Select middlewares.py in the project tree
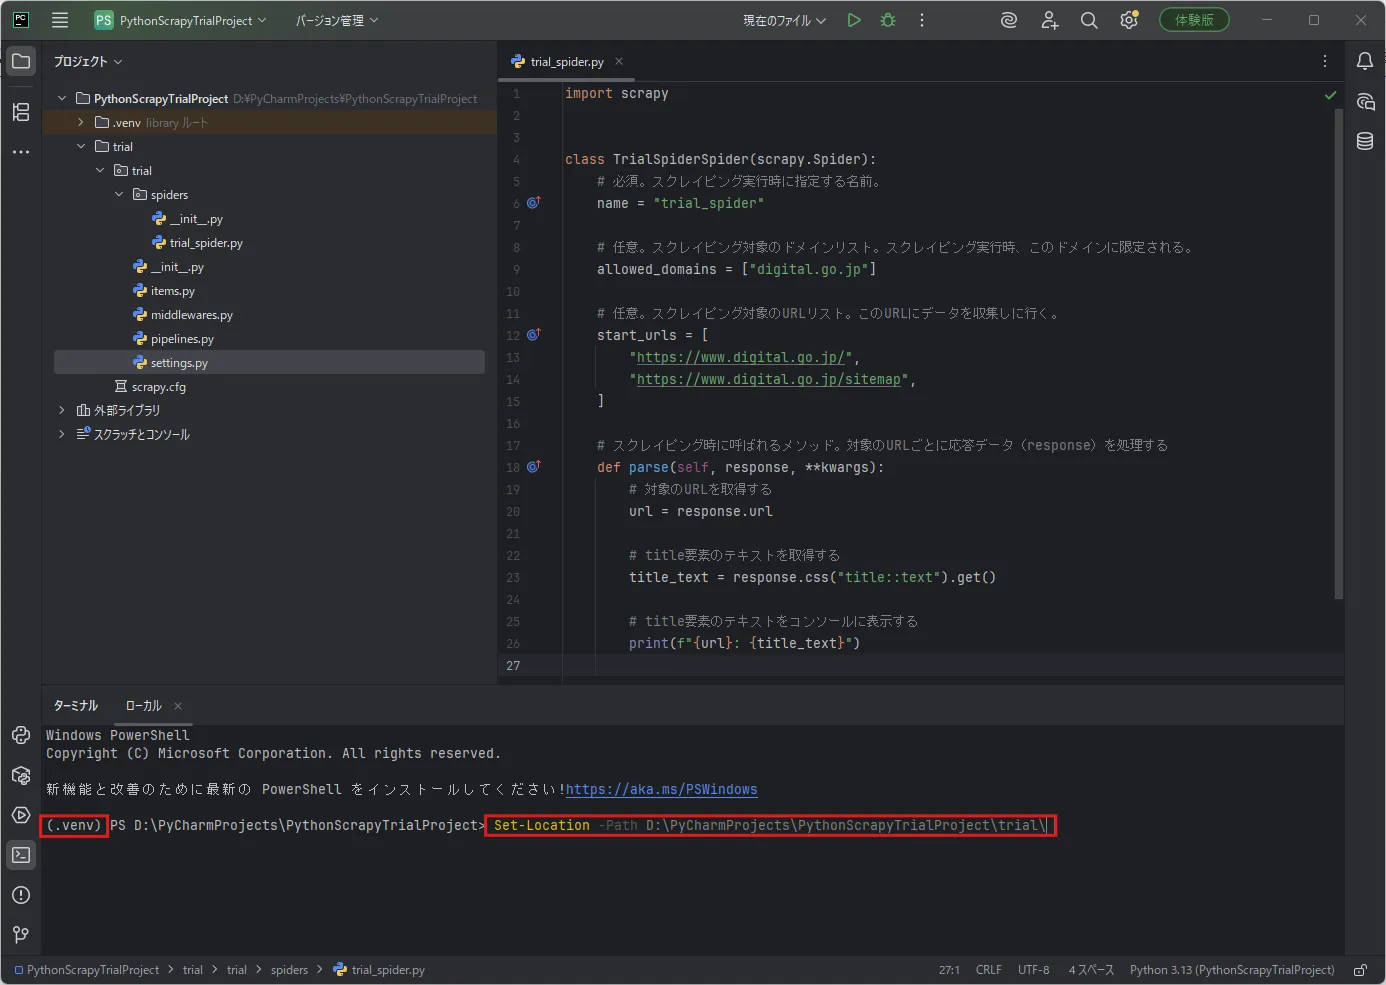 point(191,315)
